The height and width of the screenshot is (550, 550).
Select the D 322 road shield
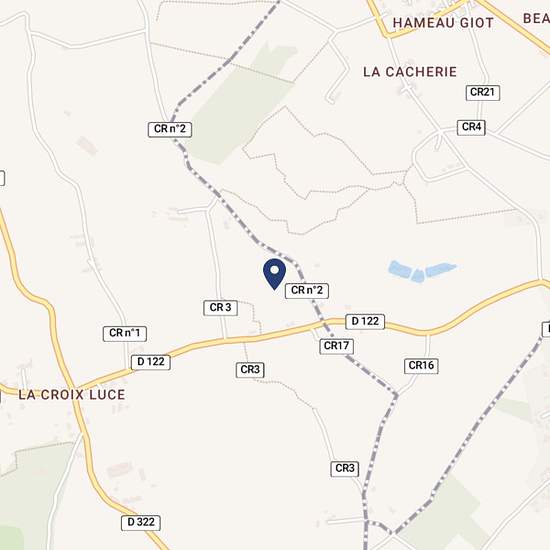[x=141, y=523]
